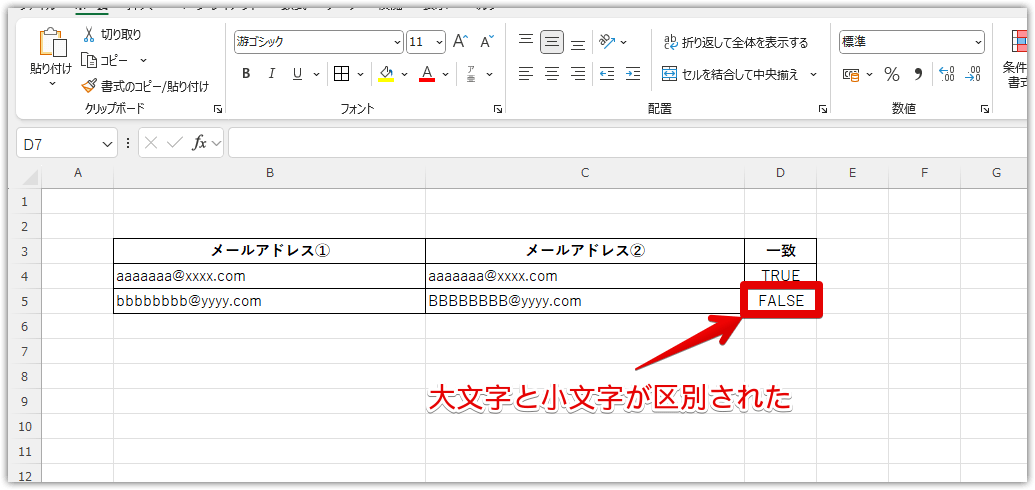This screenshot has width=1035, height=490.
Task: Click the formula bar Enter check icon
Action: (x=174, y=143)
